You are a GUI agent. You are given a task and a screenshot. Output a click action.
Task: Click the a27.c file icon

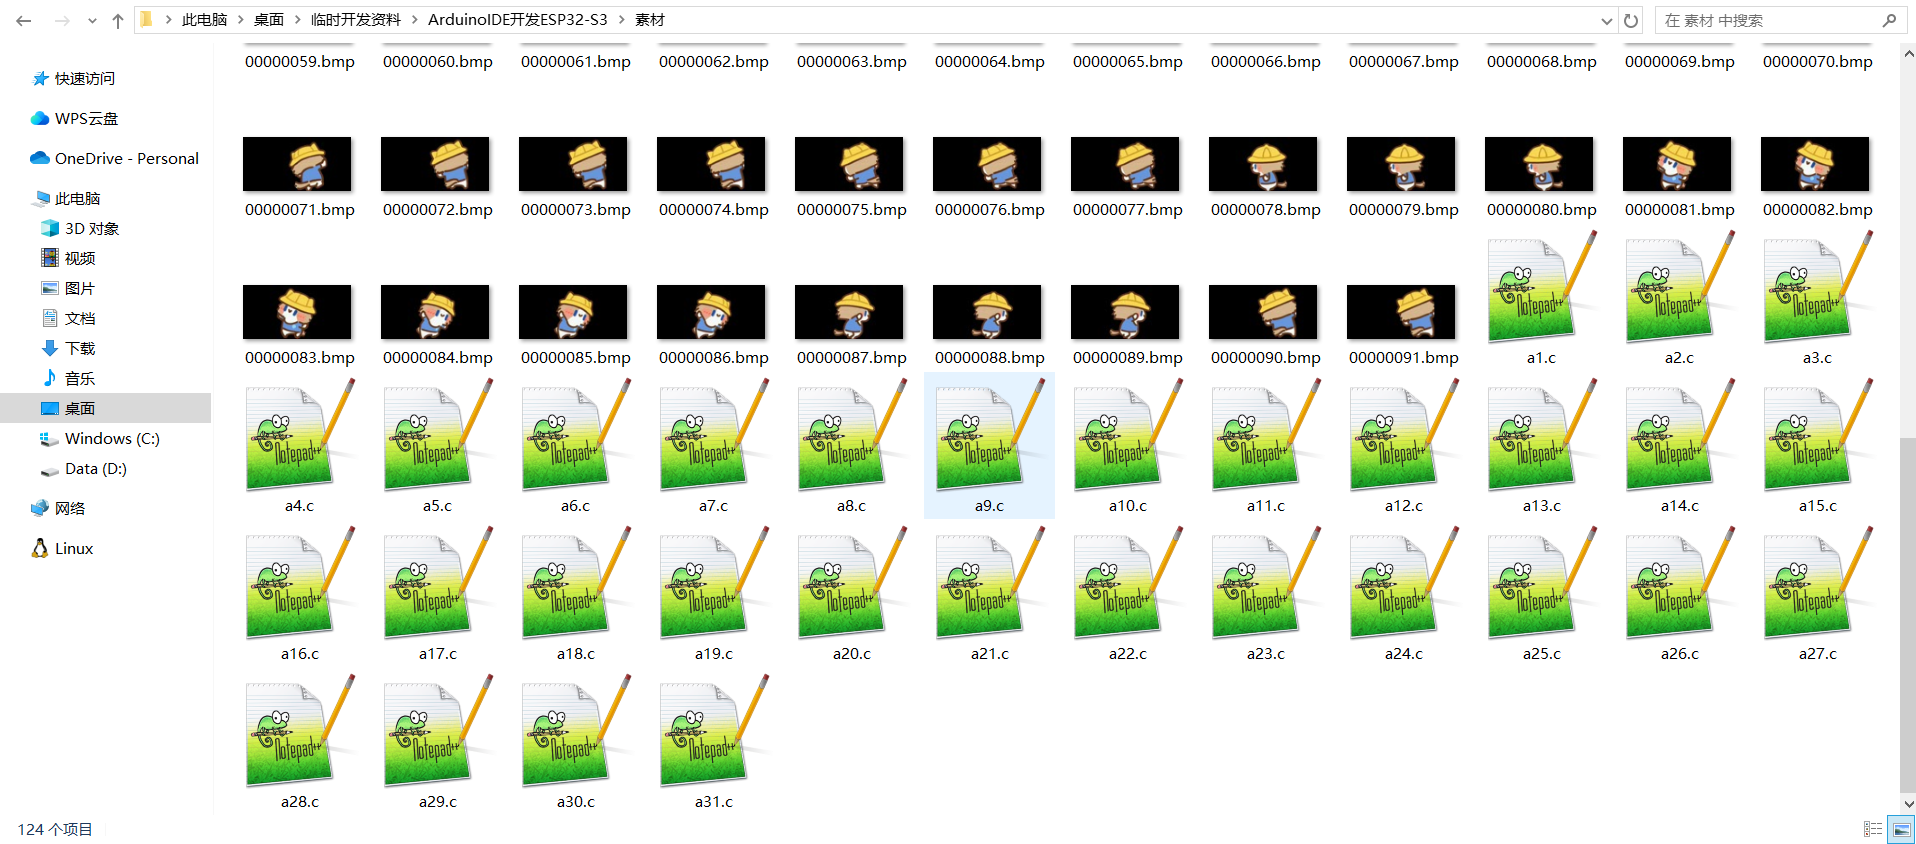click(x=1817, y=584)
